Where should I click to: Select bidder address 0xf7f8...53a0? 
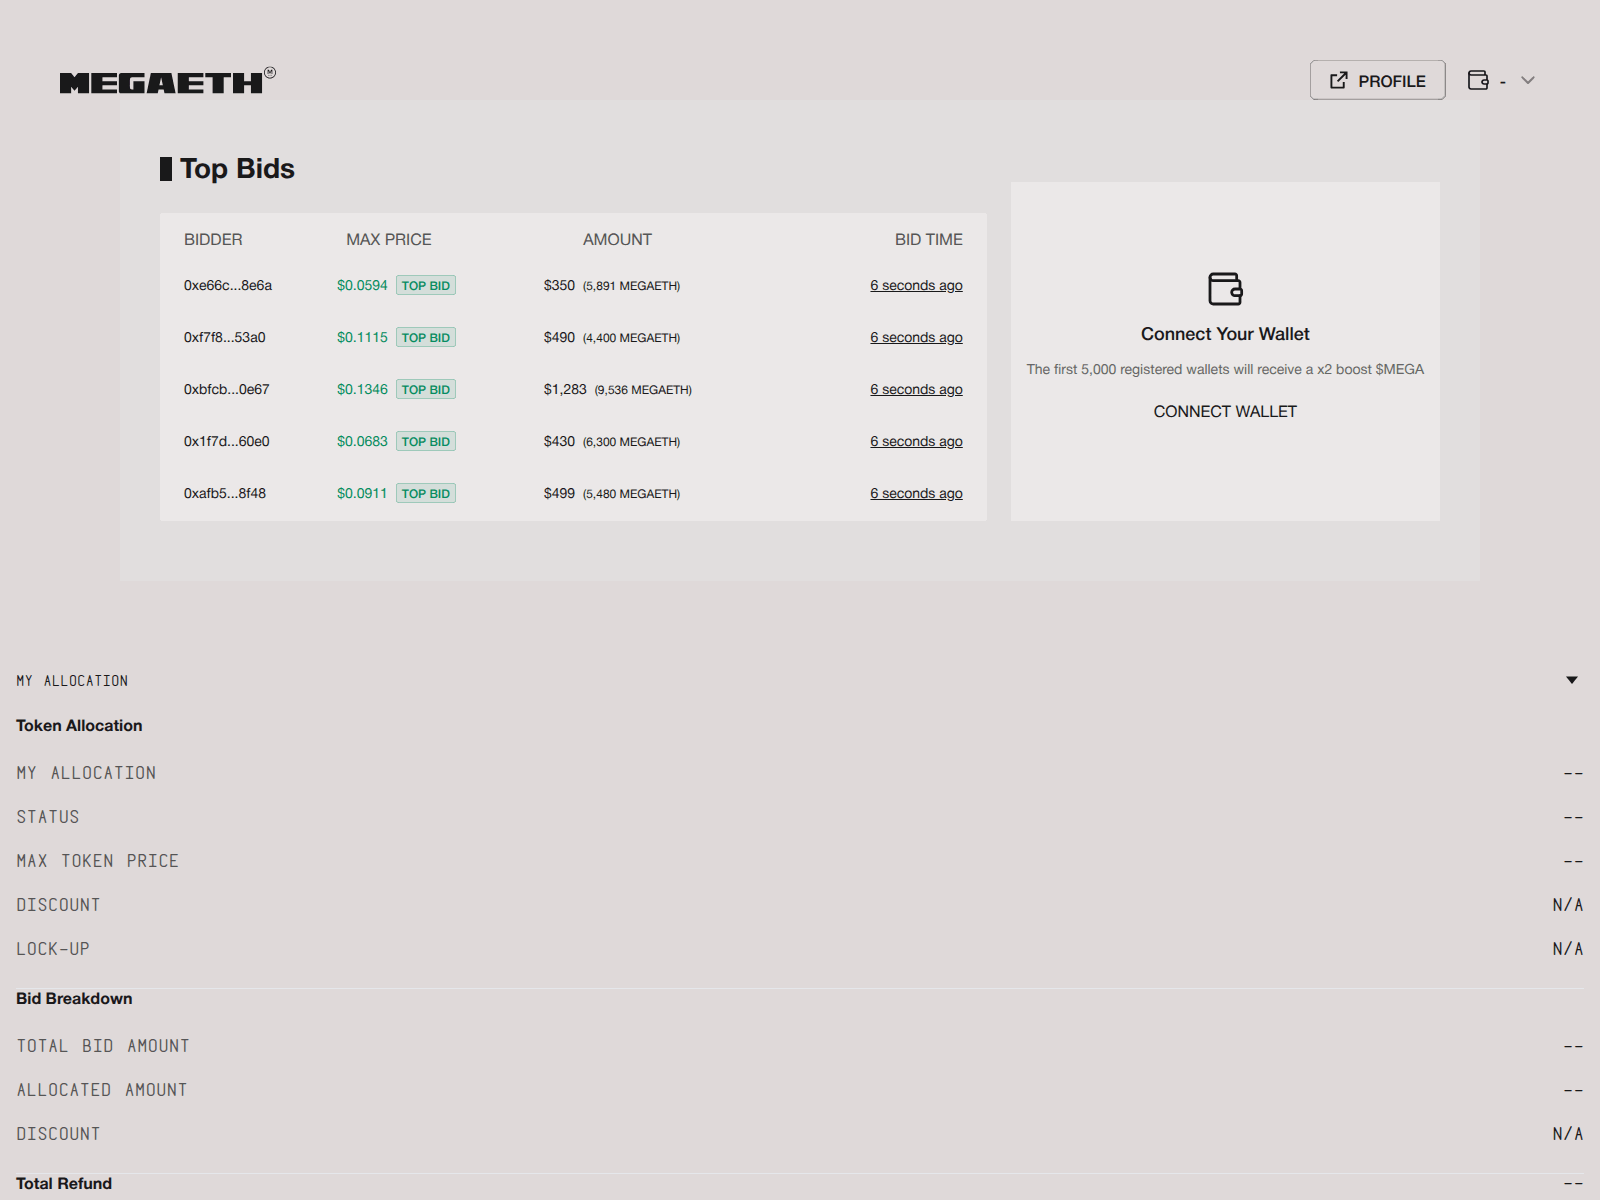[x=225, y=337]
